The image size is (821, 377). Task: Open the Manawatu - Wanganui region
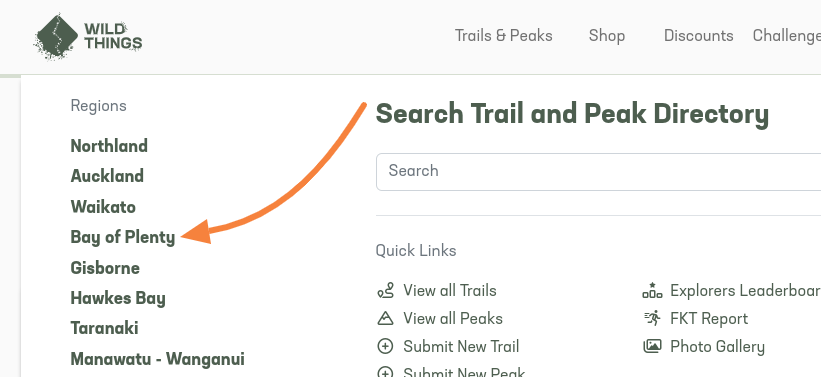[158, 359]
